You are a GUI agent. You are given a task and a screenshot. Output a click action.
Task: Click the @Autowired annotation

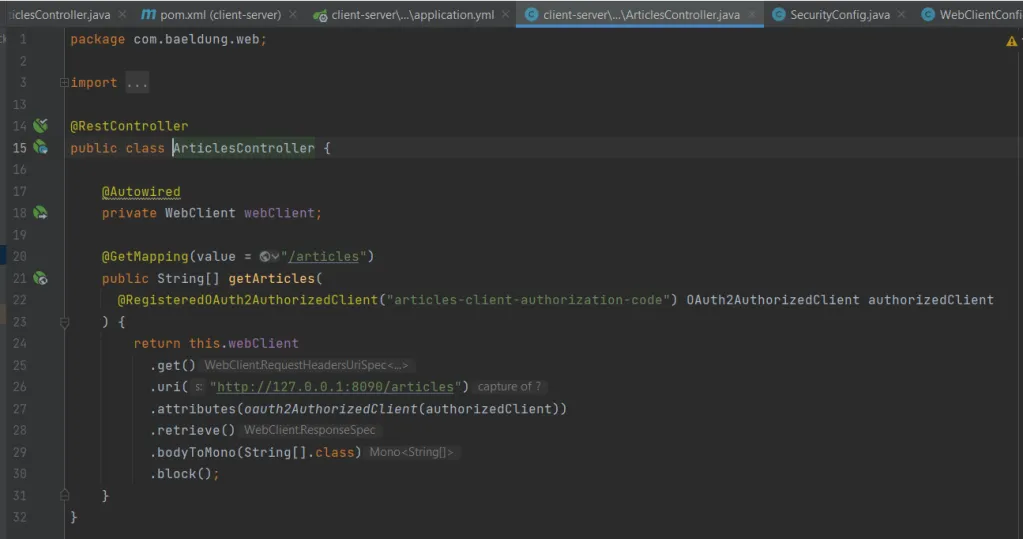pyautogui.click(x=141, y=192)
